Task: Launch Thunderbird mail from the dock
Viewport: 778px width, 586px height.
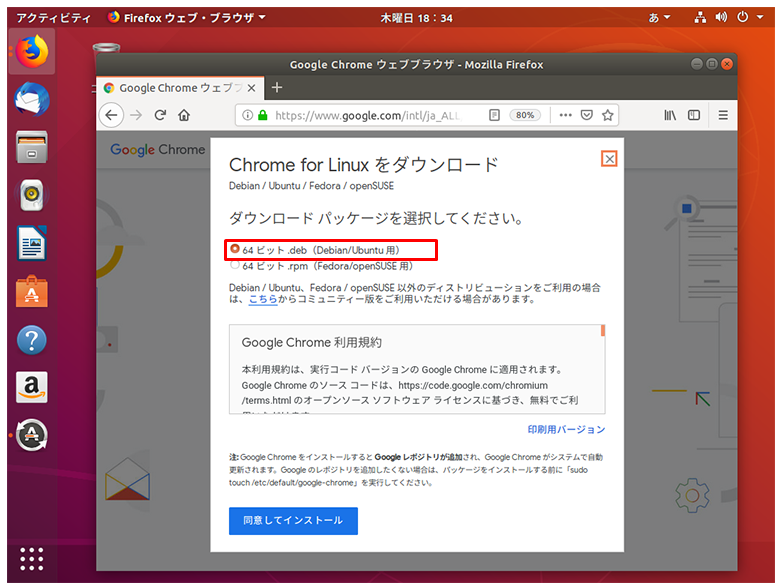Action: (x=32, y=100)
